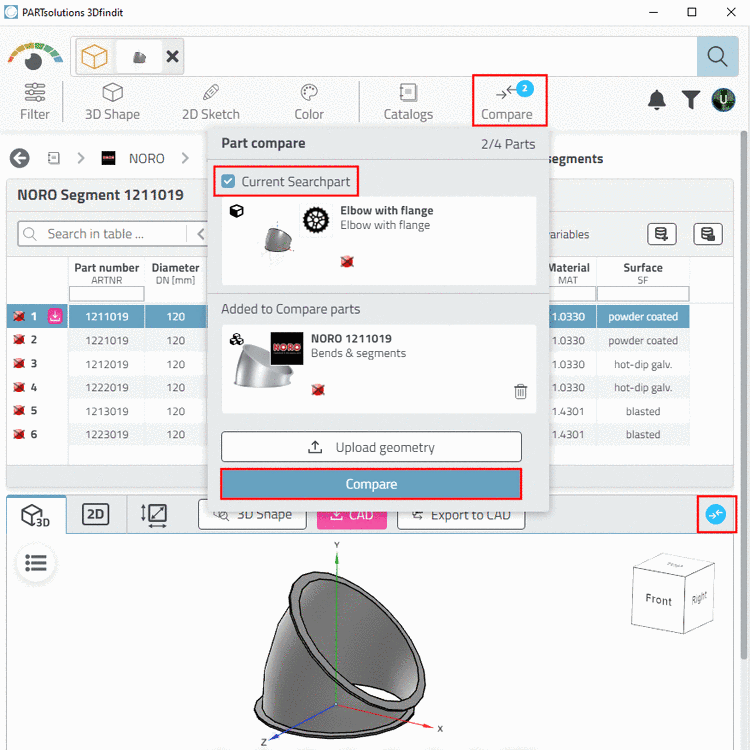The width and height of the screenshot is (750, 750).
Task: Start a 3D Shape search
Action: tap(112, 101)
